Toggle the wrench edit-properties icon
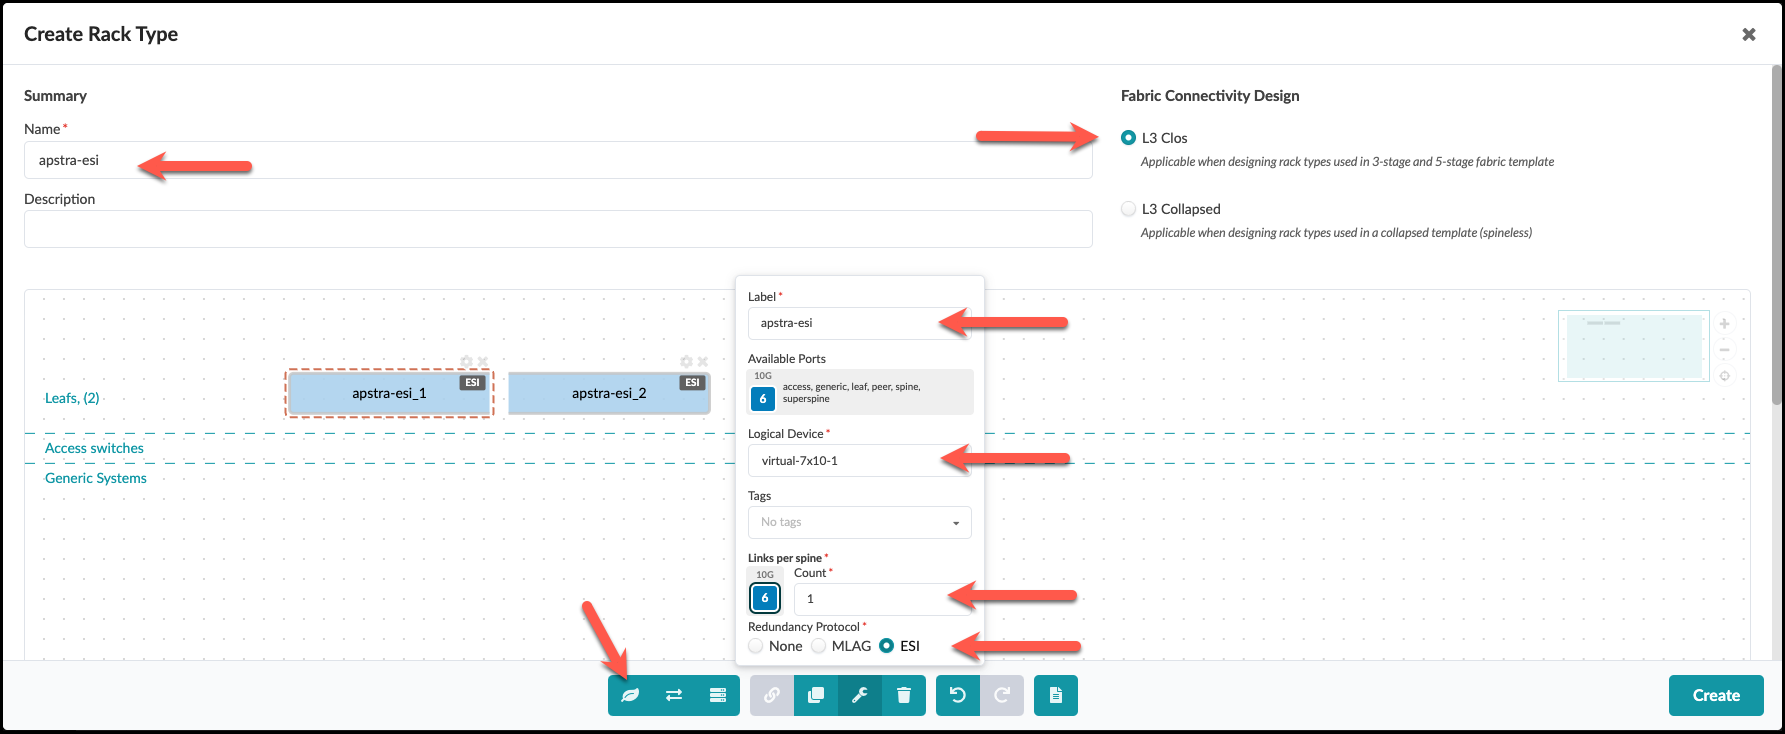This screenshot has width=1785, height=734. [x=860, y=696]
